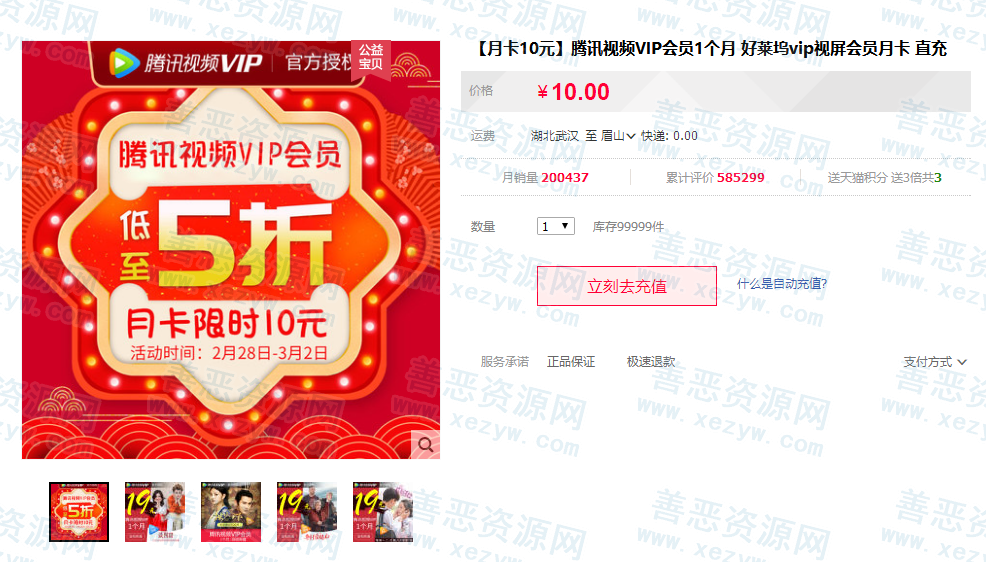Viewport: 986px width, 562px height.
Task: Click the product title text
Action: click(x=709, y=48)
